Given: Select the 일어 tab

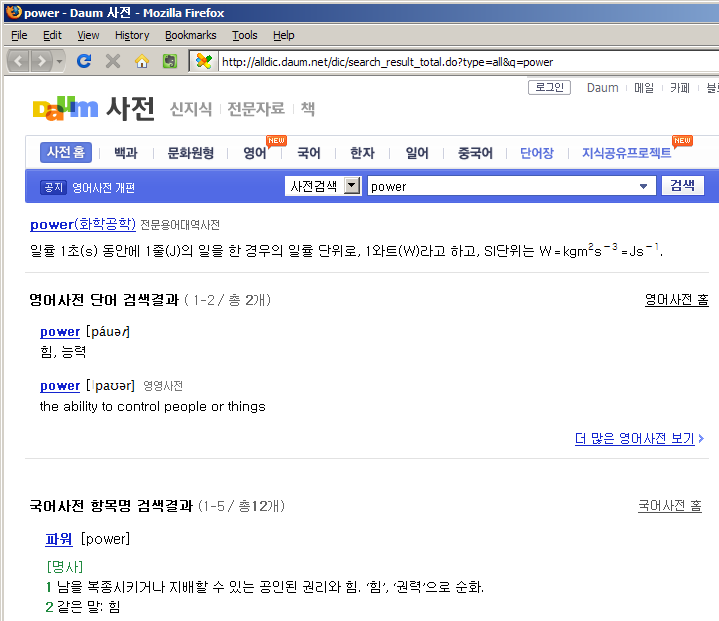Looking at the screenshot, I should [417, 153].
